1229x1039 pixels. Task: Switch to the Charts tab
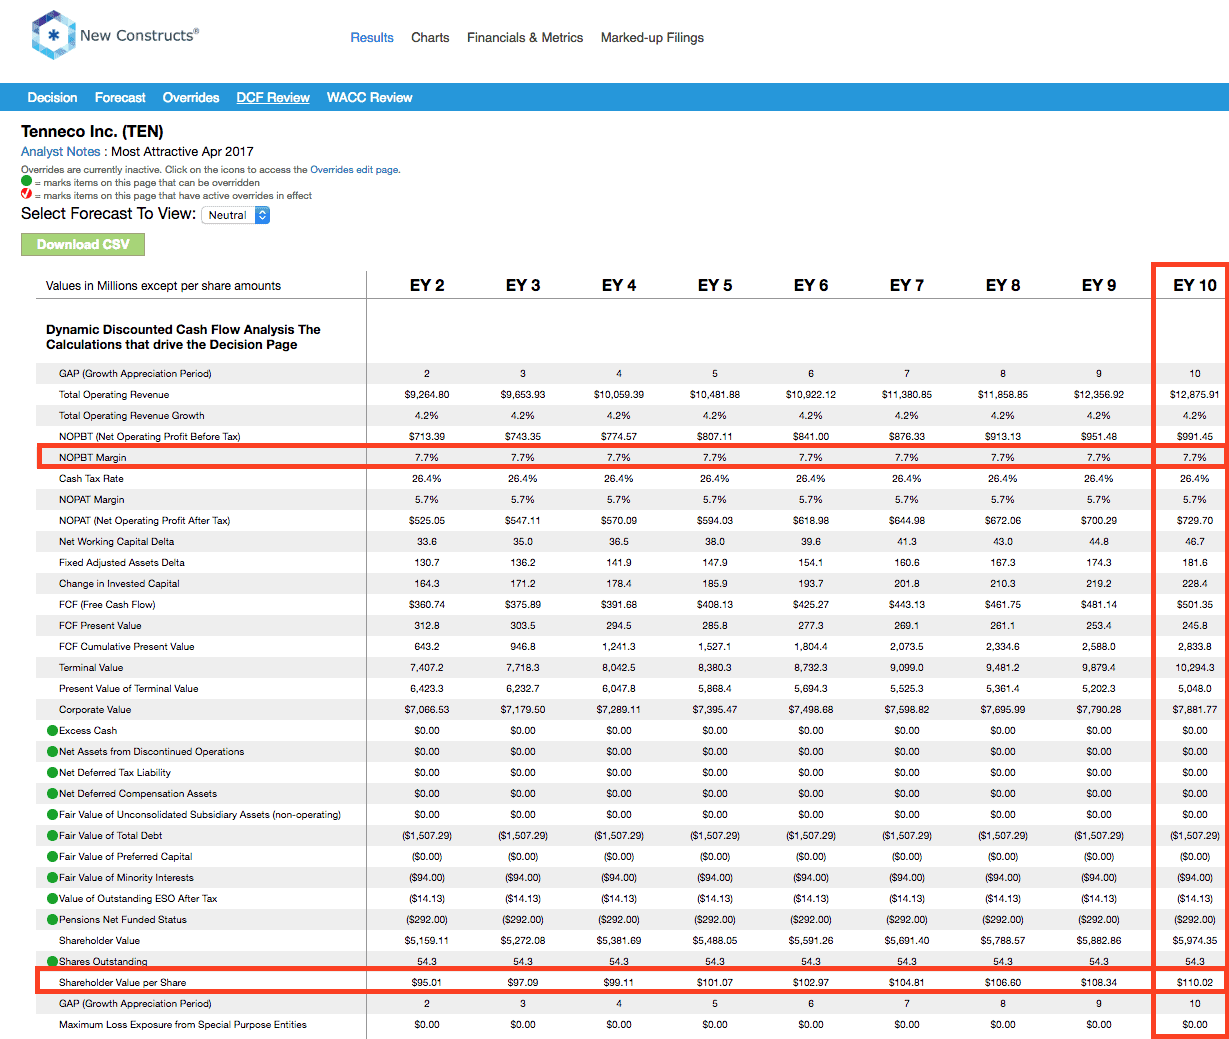pos(430,38)
